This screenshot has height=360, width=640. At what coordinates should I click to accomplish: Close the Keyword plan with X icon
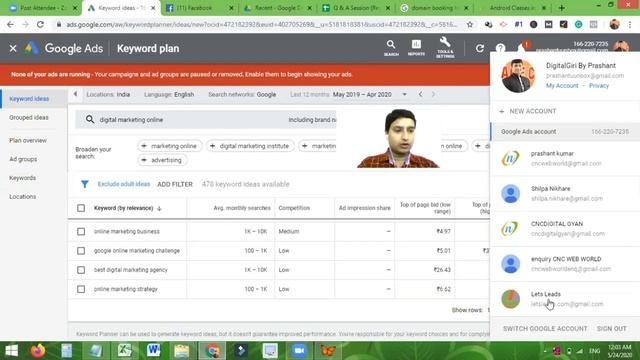pos(13,48)
